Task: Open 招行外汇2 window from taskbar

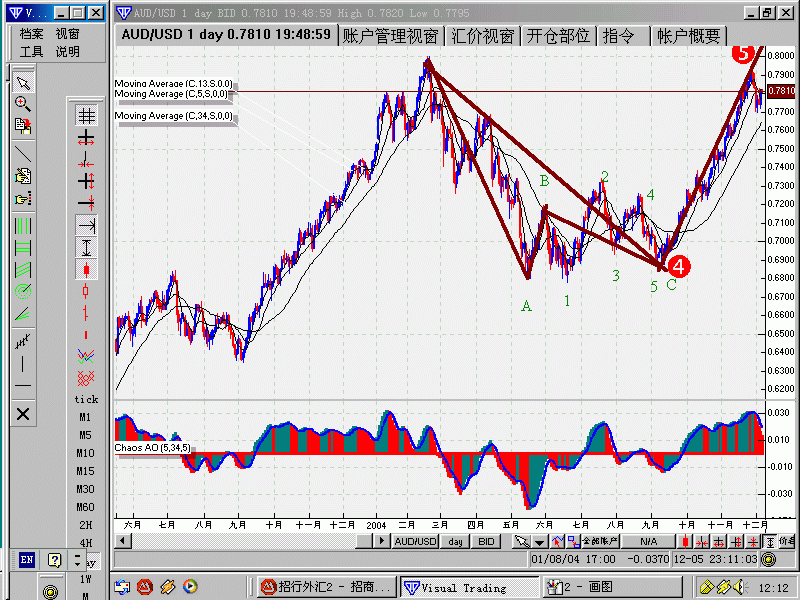Action: [x=327, y=587]
